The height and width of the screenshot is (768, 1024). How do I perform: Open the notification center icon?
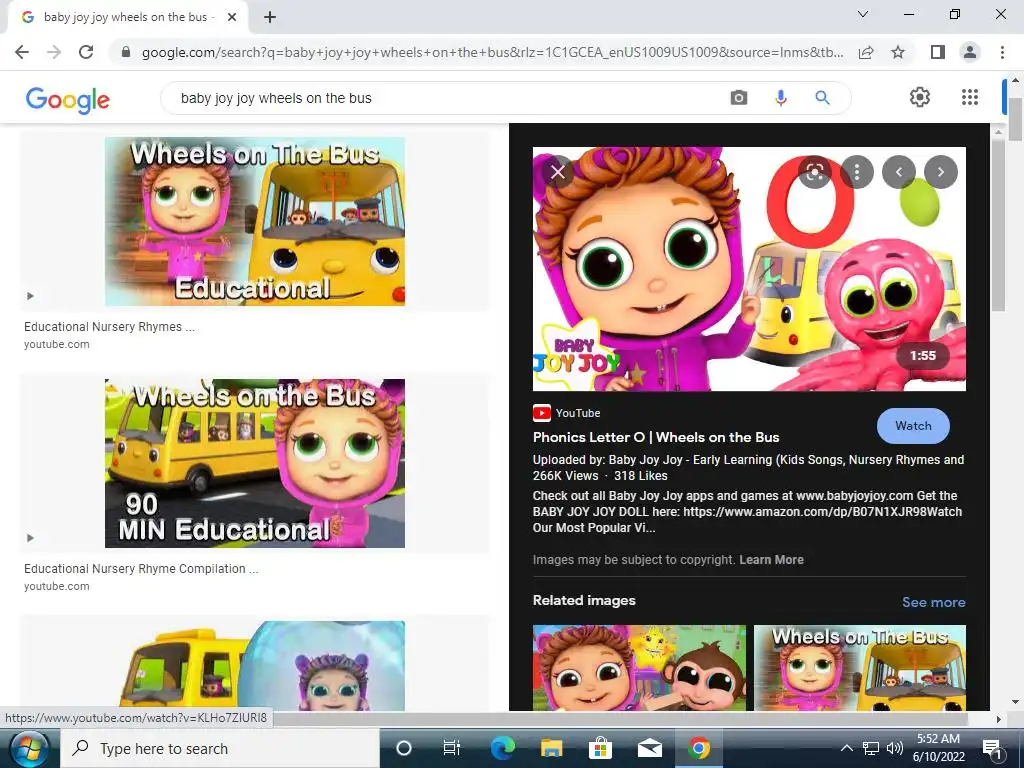(993, 748)
